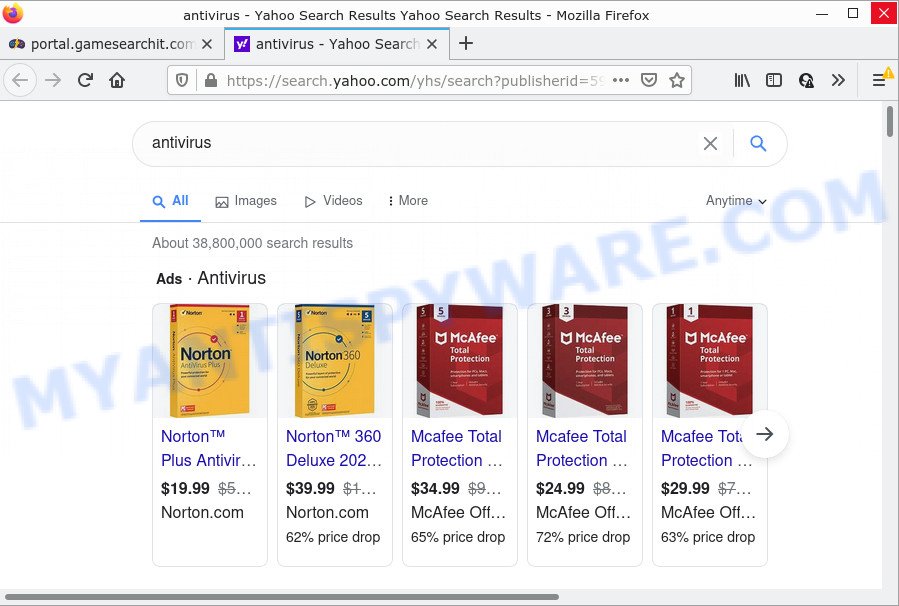Select the All results tab
The image size is (899, 606).
tap(170, 201)
